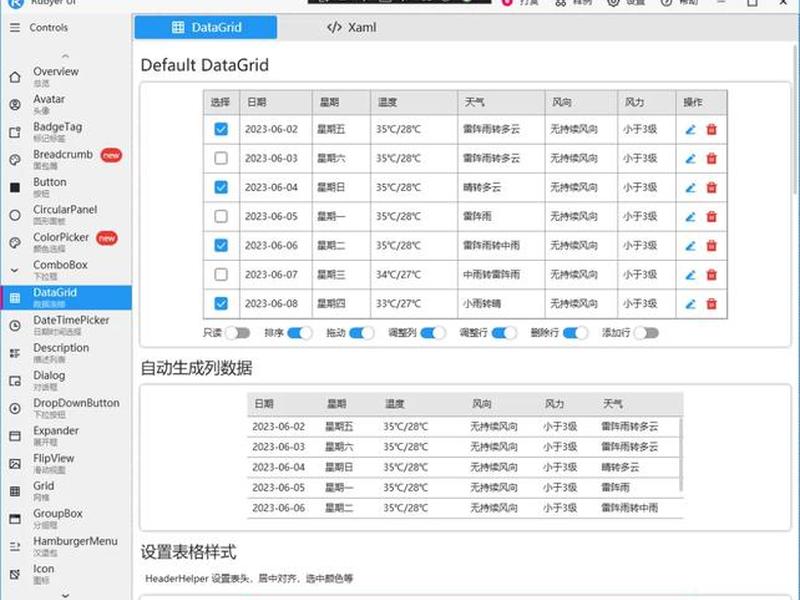Screen dimensions: 800x600
Task: Delete the 2023-06-05 row
Action: pyautogui.click(x=711, y=217)
